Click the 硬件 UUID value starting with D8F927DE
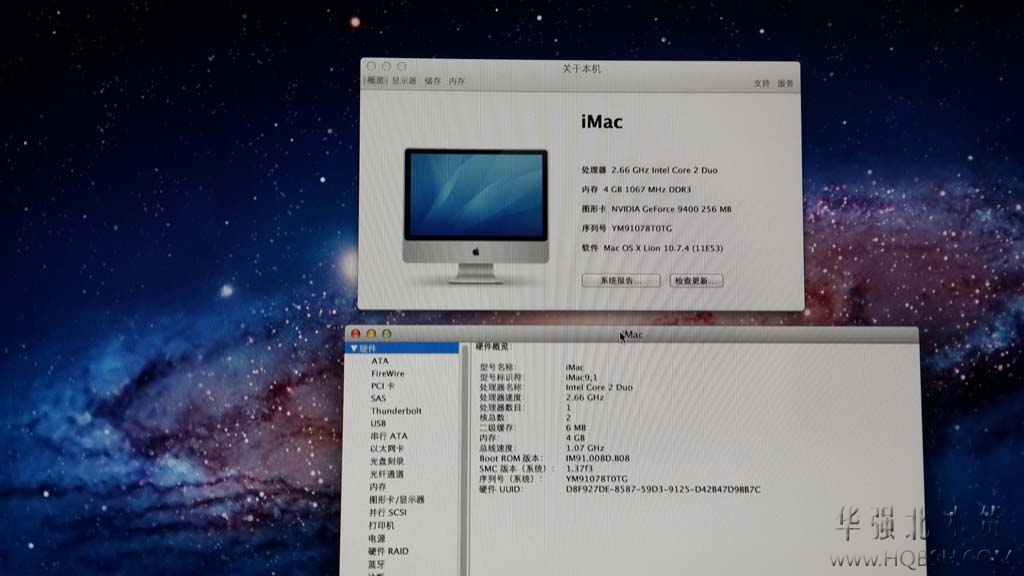Image resolution: width=1024 pixels, height=576 pixels. [x=663, y=489]
